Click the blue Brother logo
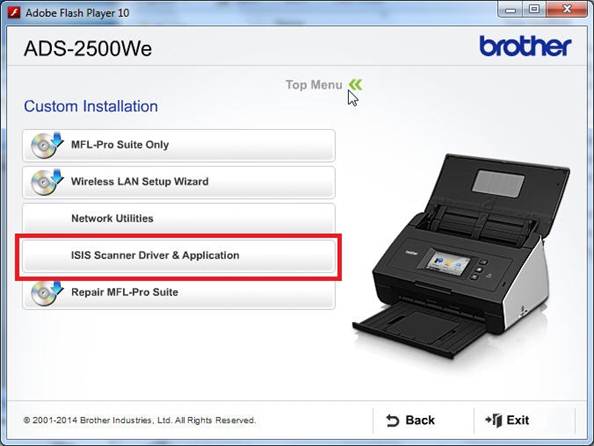 click(x=525, y=46)
